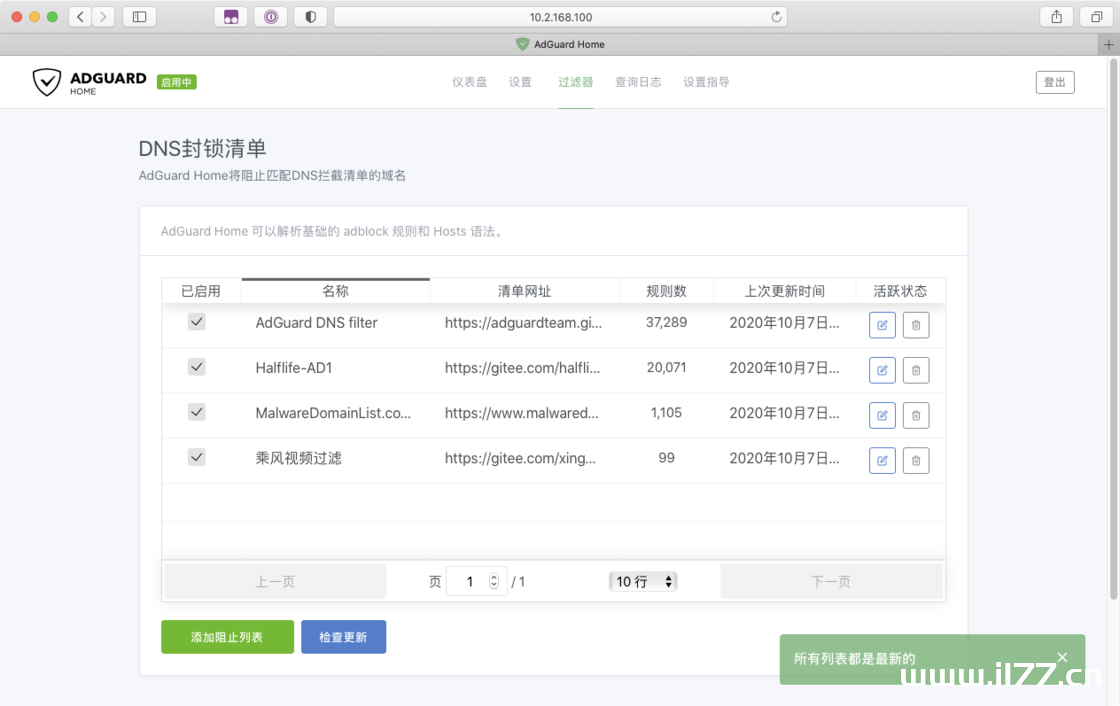Edit the Halflife-AD1 list
Image resolution: width=1120 pixels, height=706 pixels.
[882, 370]
